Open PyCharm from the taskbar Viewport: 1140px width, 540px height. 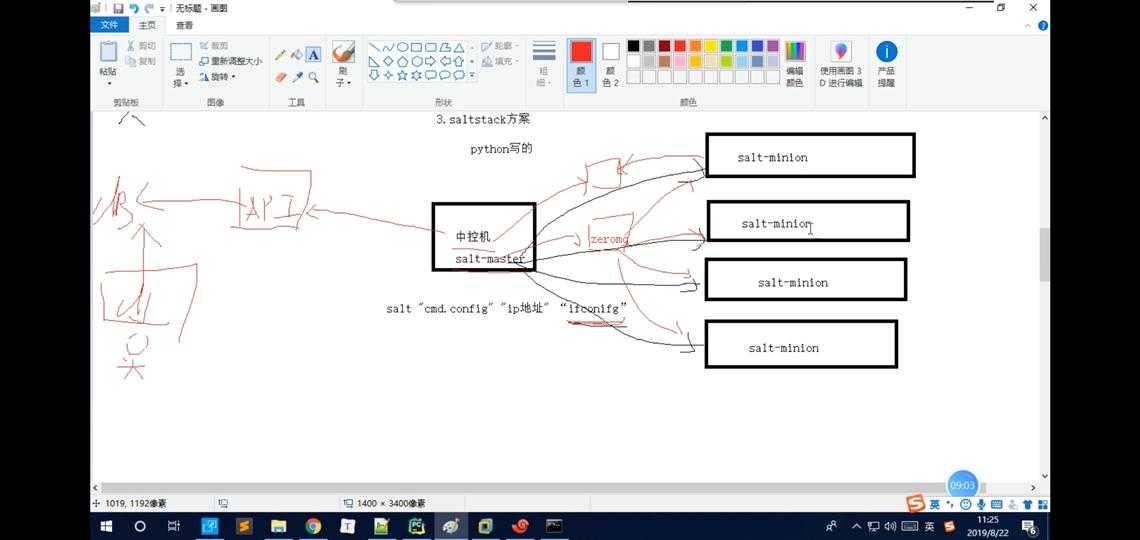tap(417, 526)
